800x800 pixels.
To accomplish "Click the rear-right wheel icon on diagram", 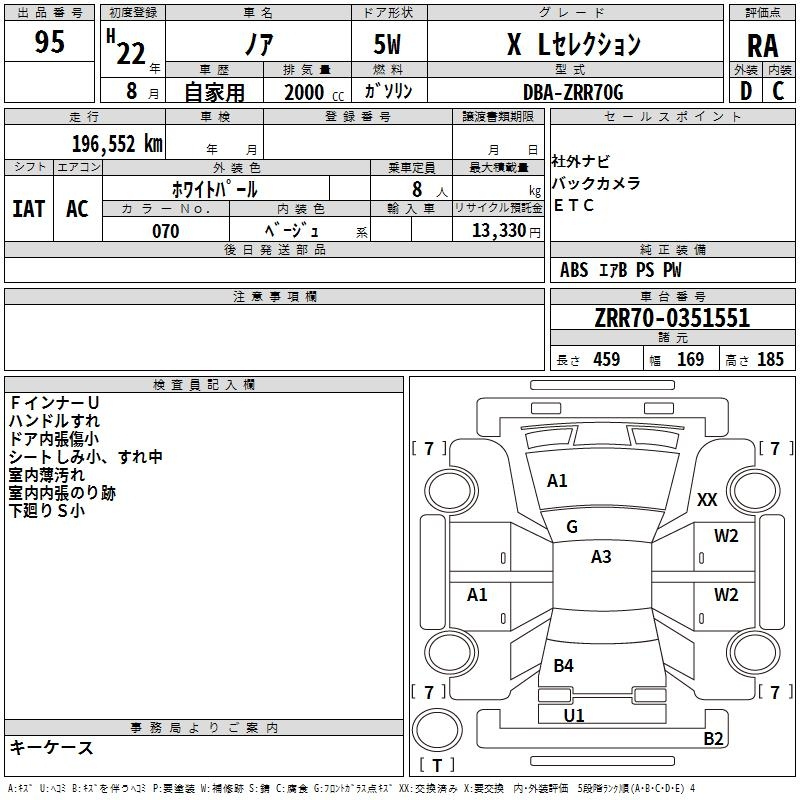I will (x=754, y=653).
